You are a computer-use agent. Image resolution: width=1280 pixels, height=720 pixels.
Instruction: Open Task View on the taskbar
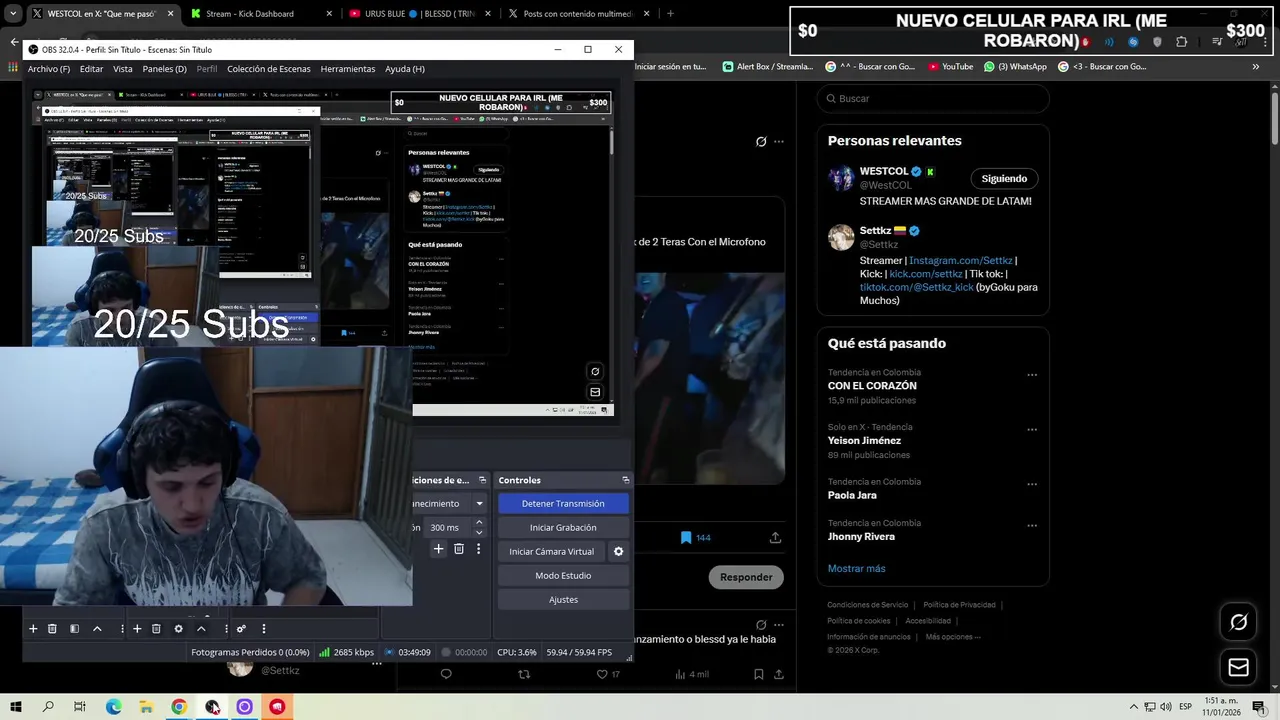tap(80, 707)
